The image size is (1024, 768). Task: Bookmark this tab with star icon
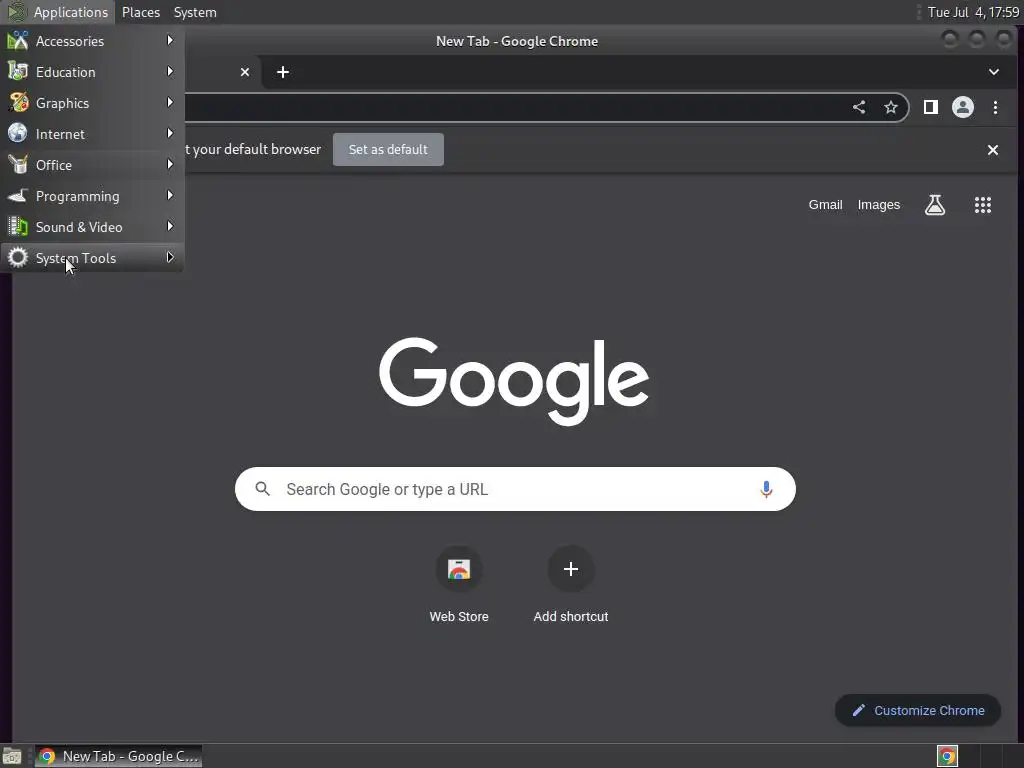click(891, 107)
